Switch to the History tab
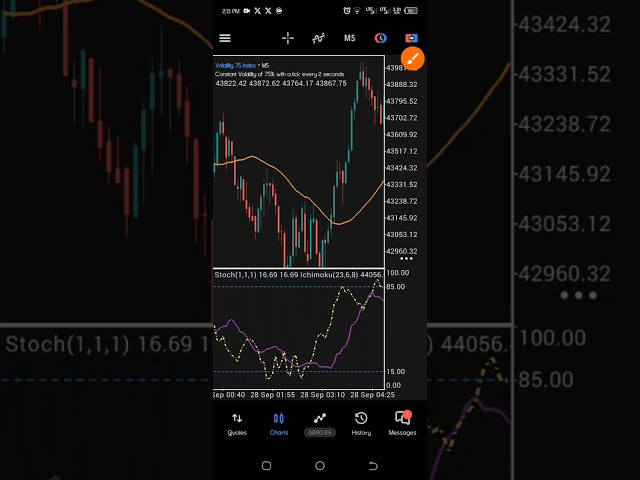Viewport: 640px width, 480px height. click(x=361, y=424)
